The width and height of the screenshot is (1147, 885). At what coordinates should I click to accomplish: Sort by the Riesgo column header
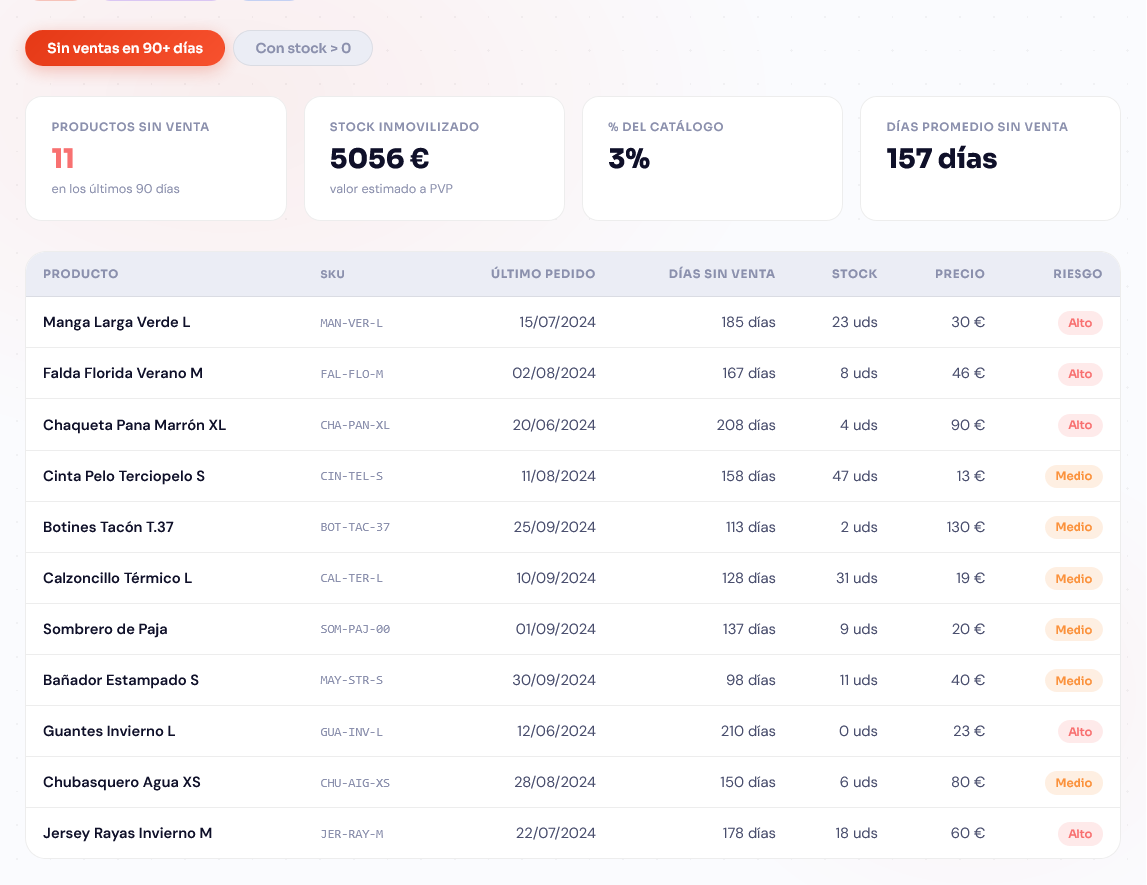pyautogui.click(x=1077, y=274)
